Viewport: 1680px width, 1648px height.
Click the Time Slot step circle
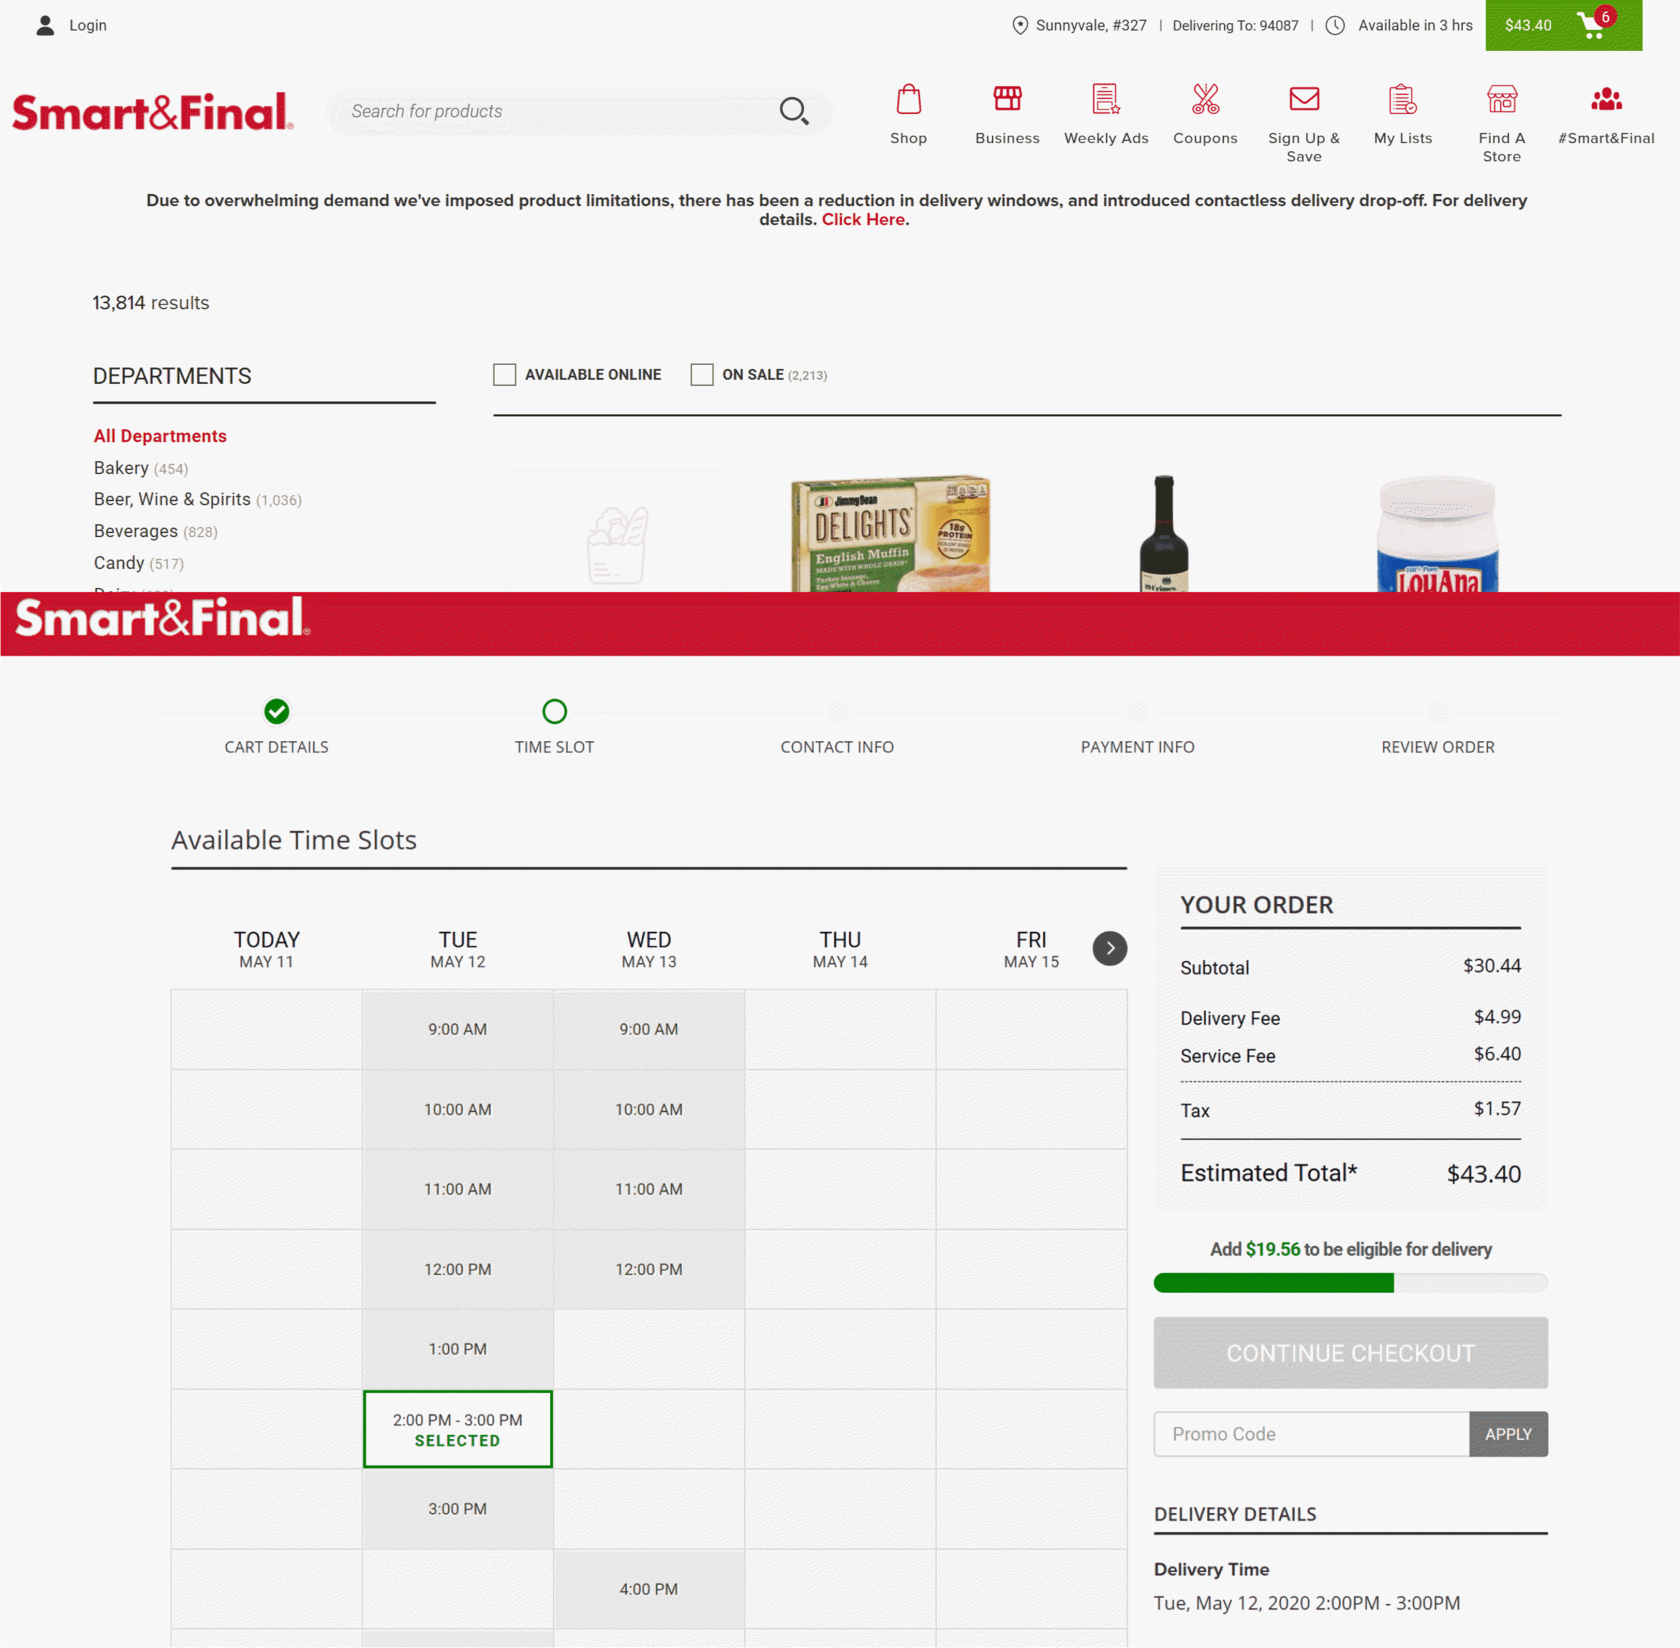coord(554,711)
